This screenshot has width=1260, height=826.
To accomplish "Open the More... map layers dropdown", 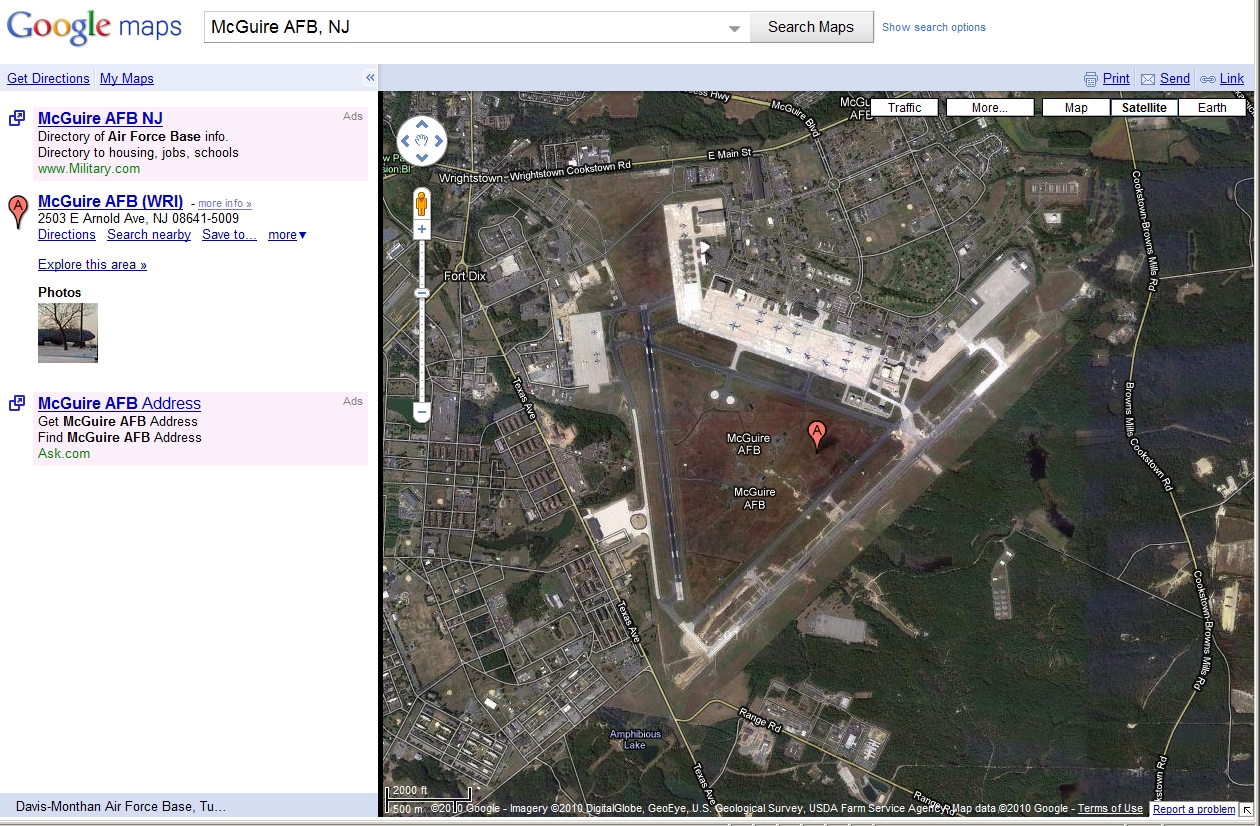I will coord(989,107).
